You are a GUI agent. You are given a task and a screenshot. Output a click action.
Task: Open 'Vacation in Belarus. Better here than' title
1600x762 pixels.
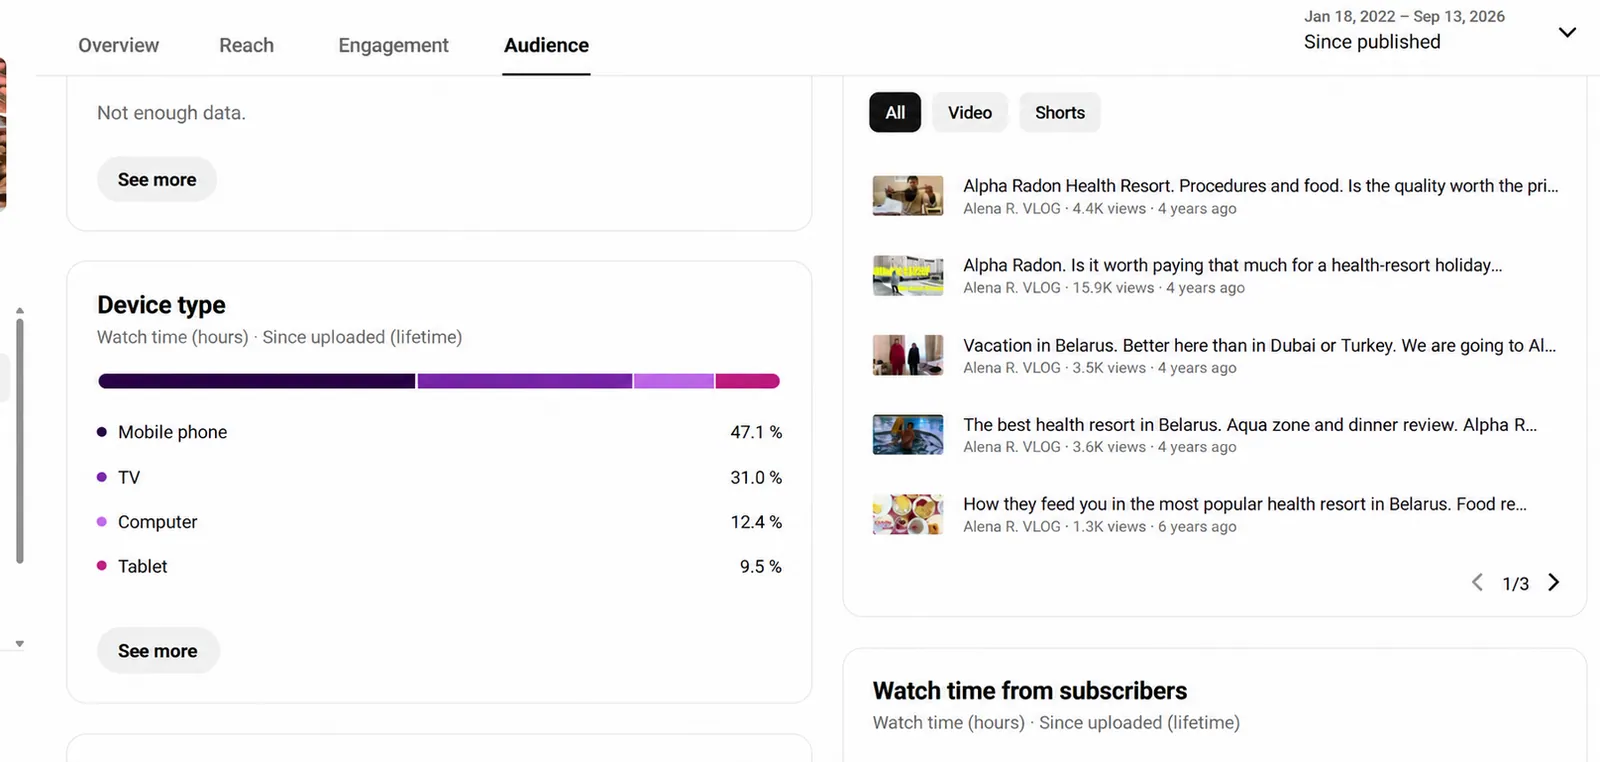1259,345
